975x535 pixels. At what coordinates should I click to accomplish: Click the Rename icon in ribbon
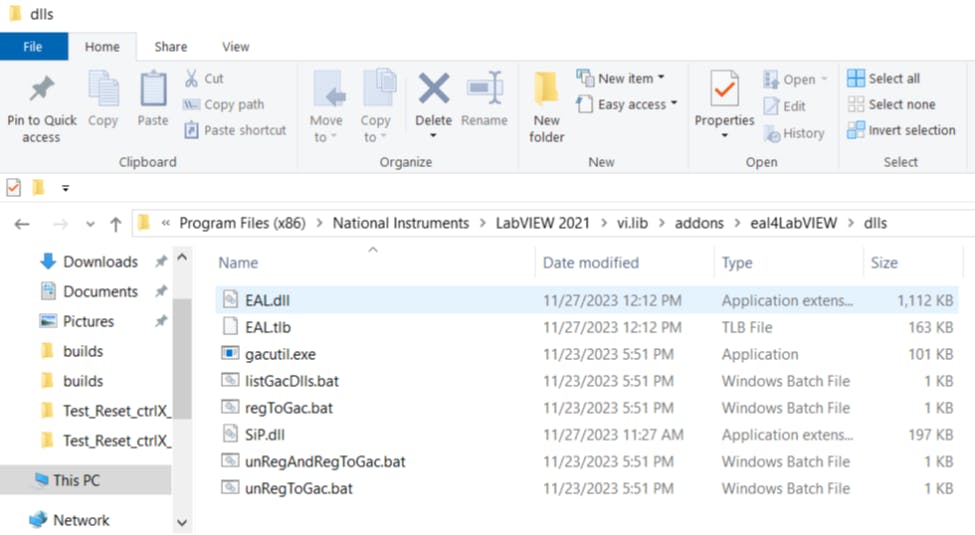[x=484, y=90]
